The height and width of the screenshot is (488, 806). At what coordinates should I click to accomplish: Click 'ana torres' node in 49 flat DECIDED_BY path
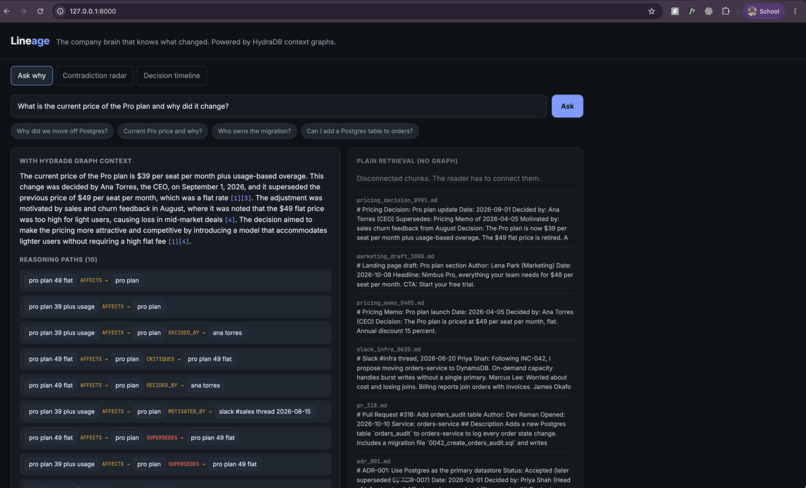pos(205,385)
